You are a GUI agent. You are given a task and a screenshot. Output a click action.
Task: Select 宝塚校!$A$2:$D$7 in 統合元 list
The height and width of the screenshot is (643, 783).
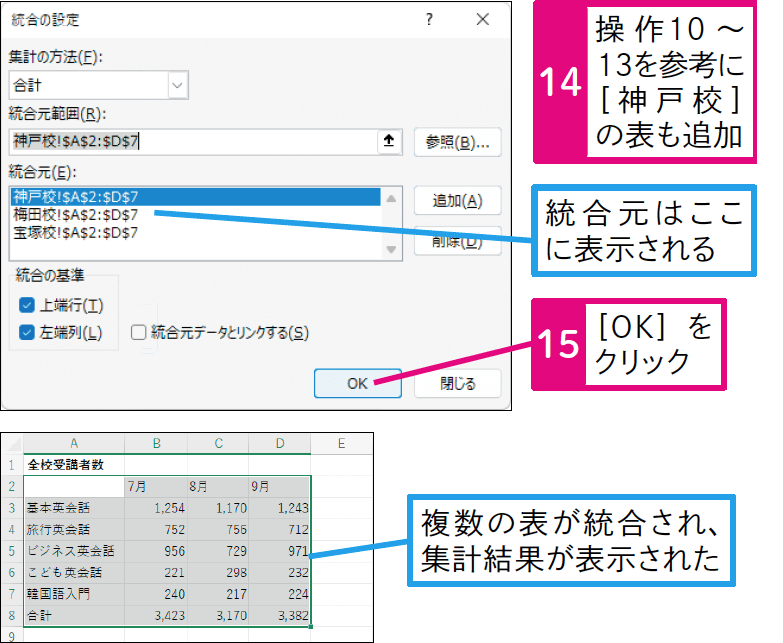tap(196, 233)
